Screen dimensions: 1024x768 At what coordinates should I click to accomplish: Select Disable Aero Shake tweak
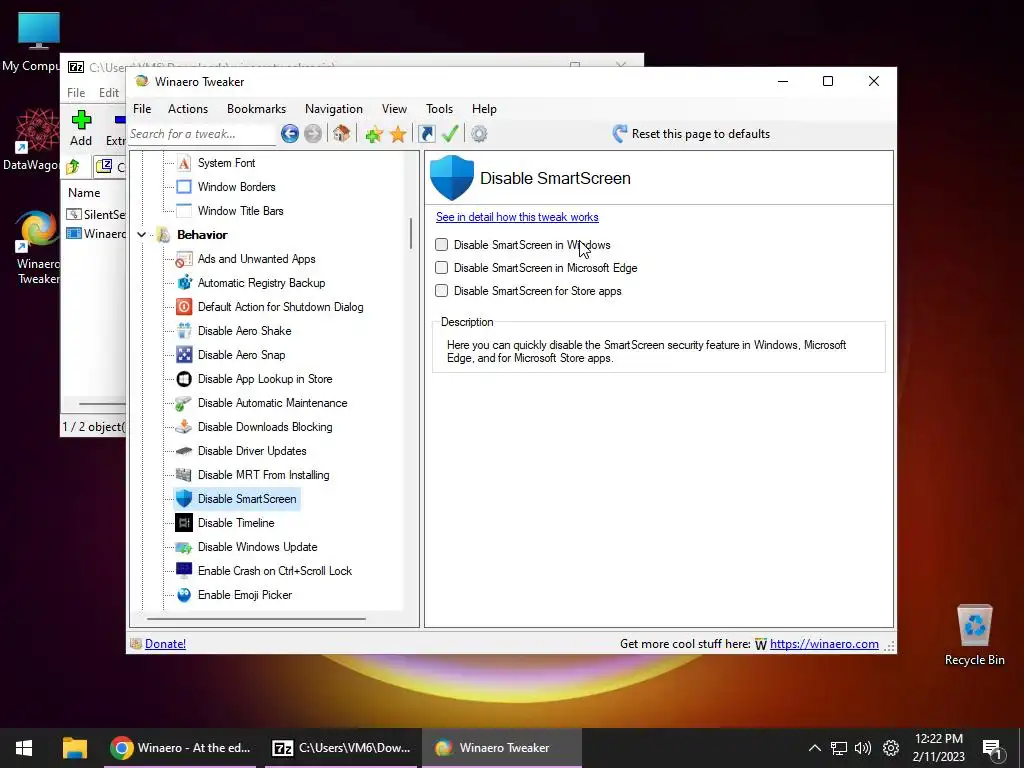tap(244, 331)
